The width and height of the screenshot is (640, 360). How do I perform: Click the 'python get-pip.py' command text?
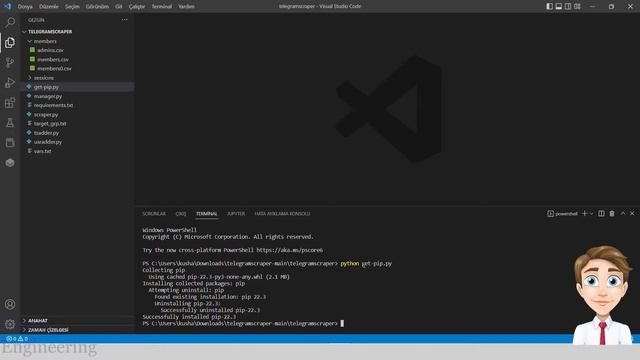[366, 264]
